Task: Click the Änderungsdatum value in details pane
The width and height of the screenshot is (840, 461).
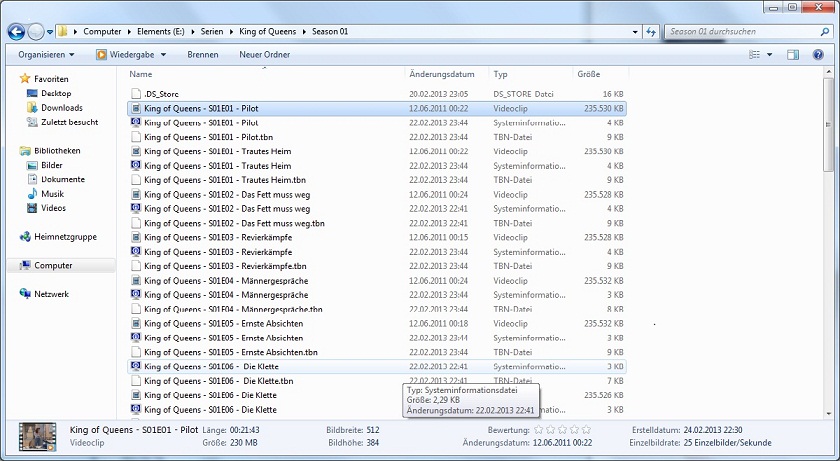Action: pos(562,443)
